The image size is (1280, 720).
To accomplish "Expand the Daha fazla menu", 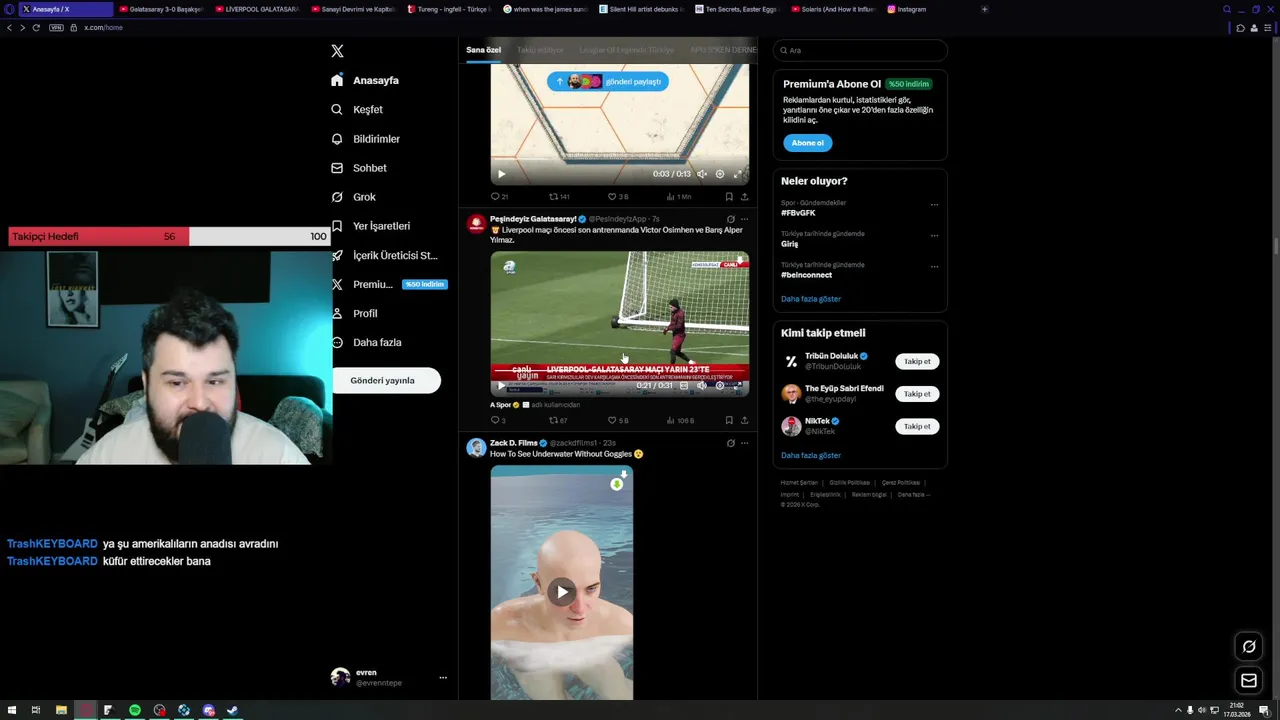I will click(366, 342).
